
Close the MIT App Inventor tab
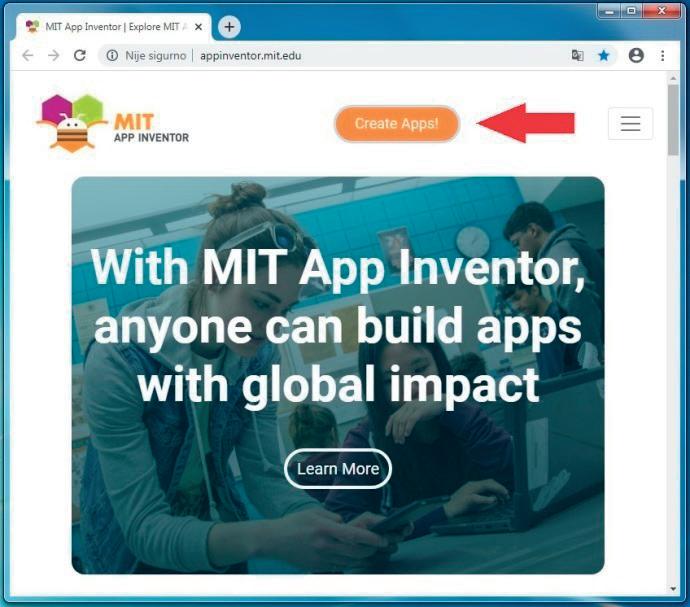coord(198,27)
